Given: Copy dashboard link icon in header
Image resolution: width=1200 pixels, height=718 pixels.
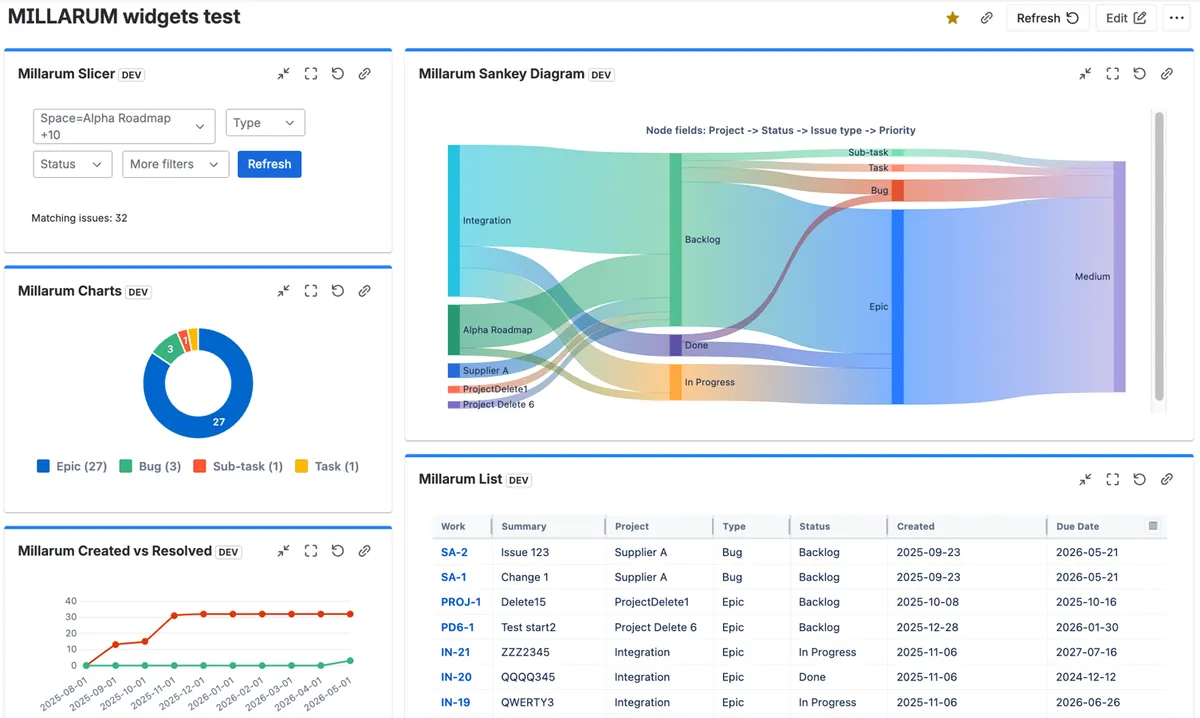Looking at the screenshot, I should 987,18.
